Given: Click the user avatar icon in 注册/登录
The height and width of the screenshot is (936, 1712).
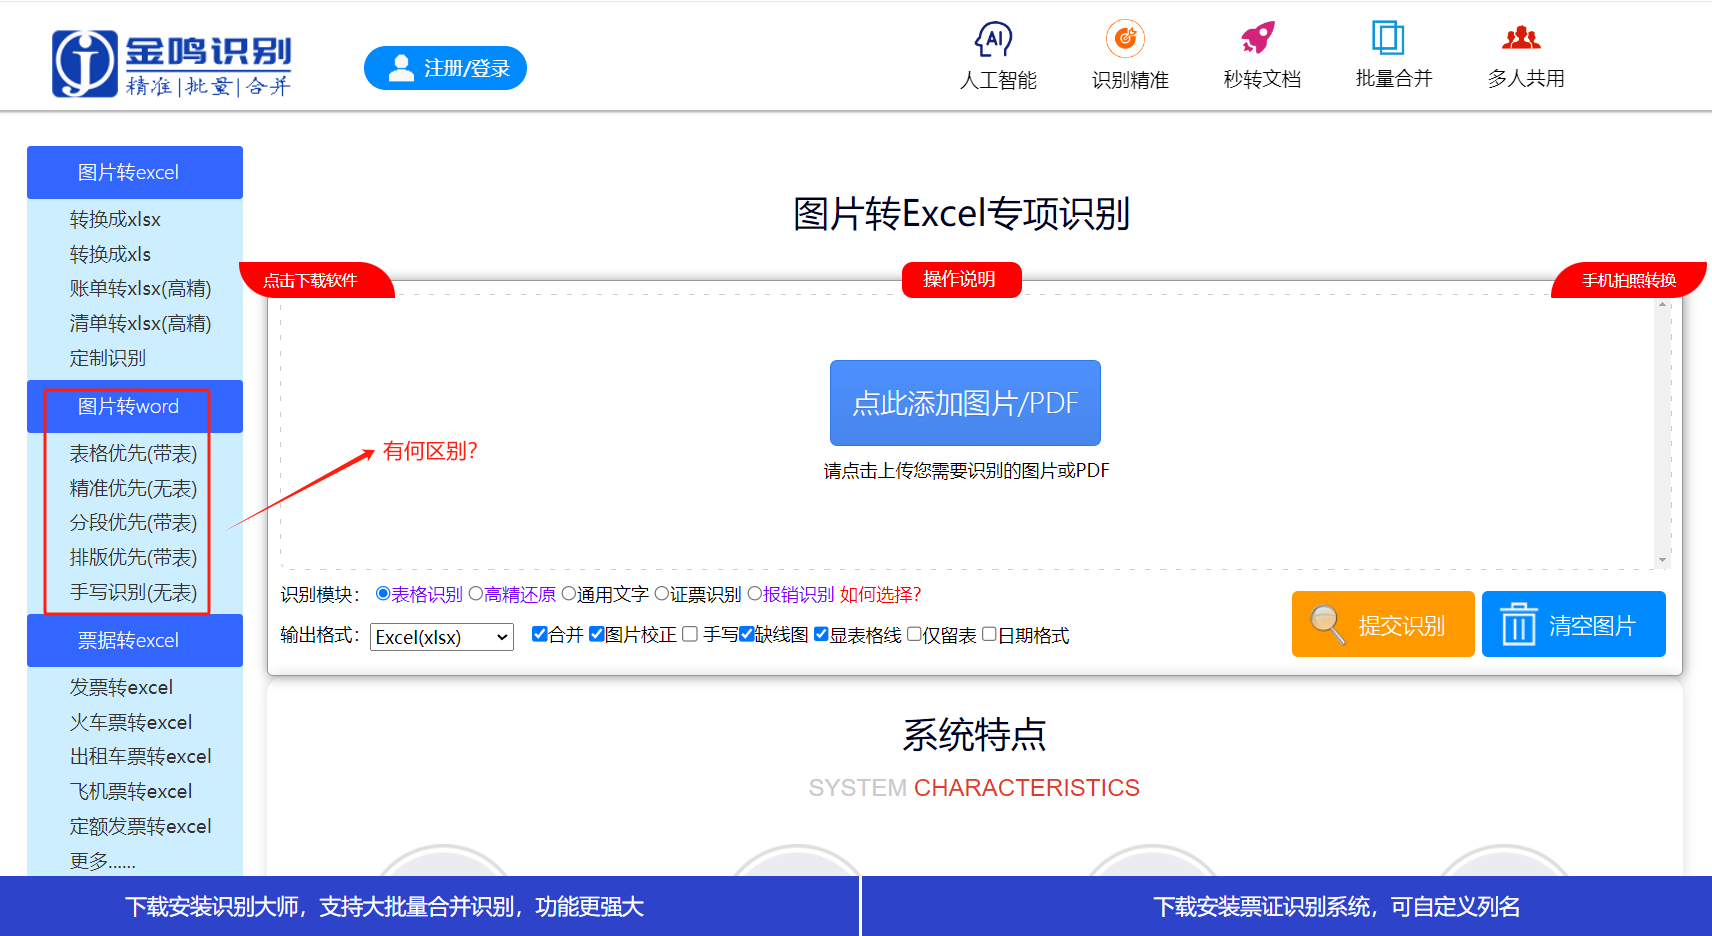Looking at the screenshot, I should [x=401, y=68].
